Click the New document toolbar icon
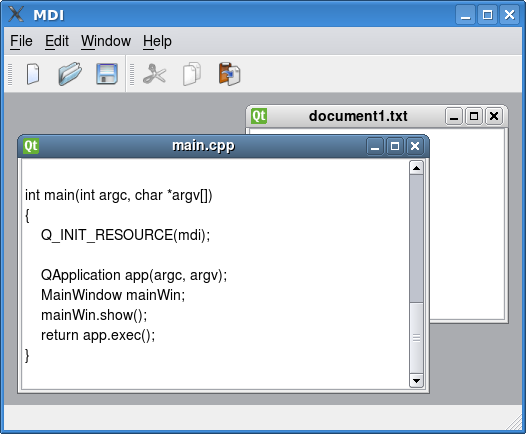 coord(33,74)
